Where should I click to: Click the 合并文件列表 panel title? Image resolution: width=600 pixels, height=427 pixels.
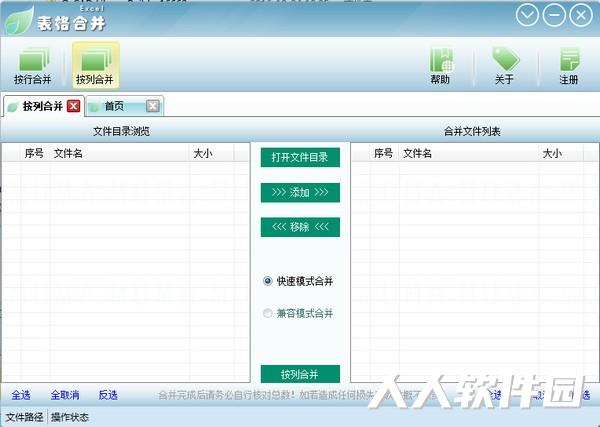point(472,132)
